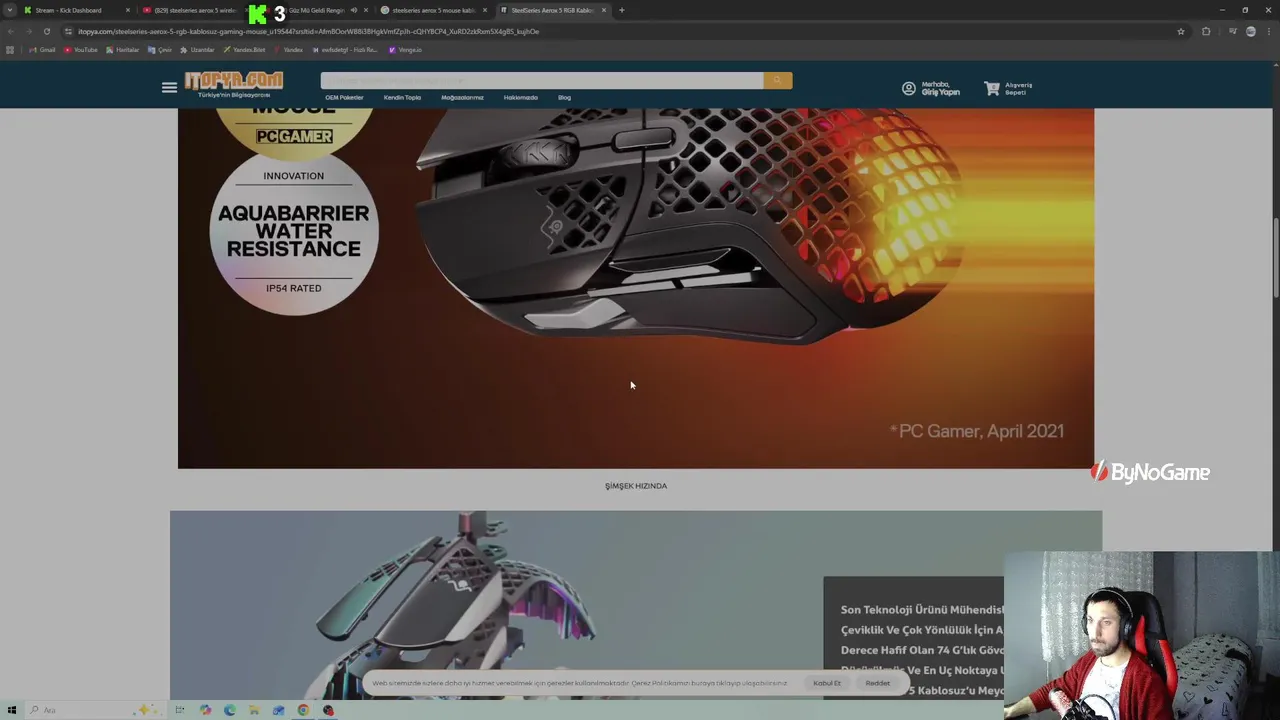Screen dimensions: 1280x720
Task: Open the Copilot icon on the taskbar
Action: click(x=205, y=710)
